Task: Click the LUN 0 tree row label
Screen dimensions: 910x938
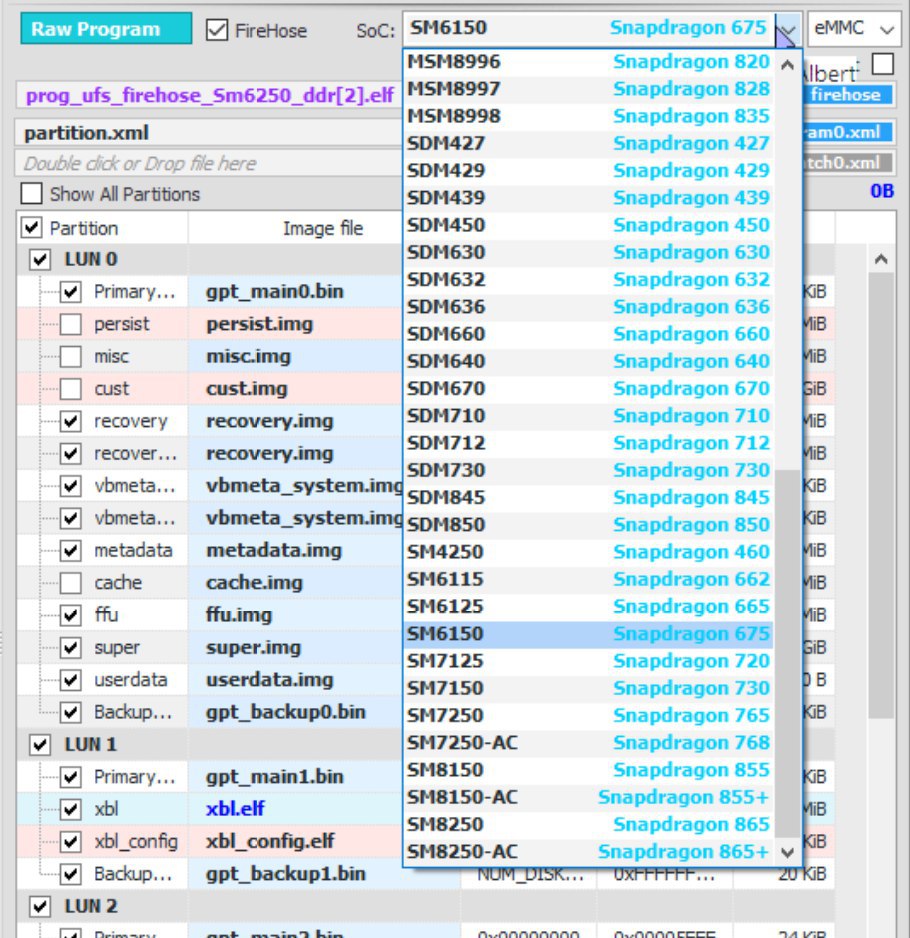Action: (x=91, y=259)
